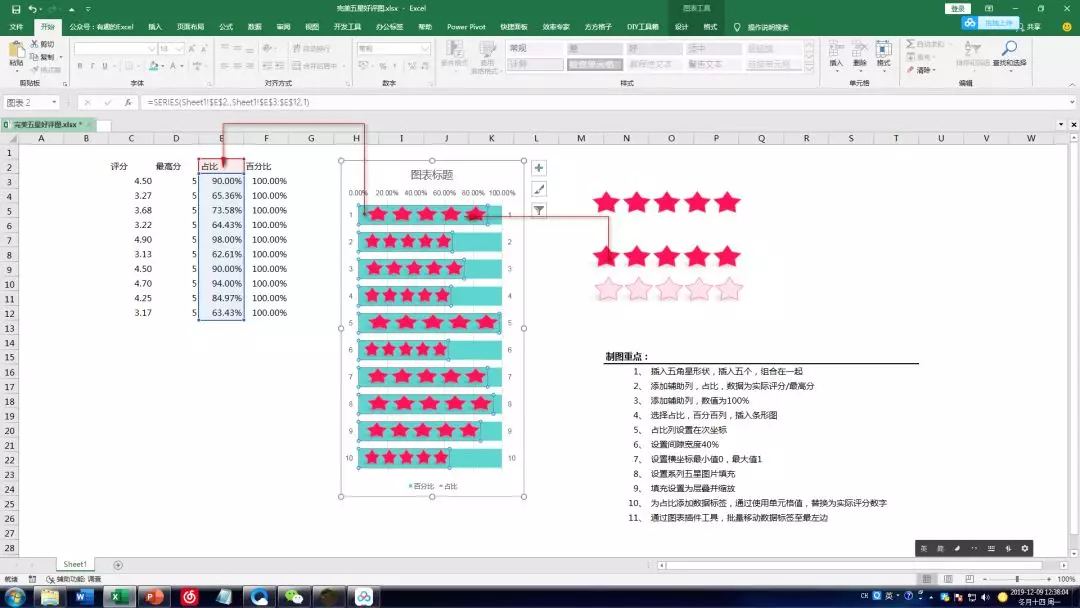Image resolution: width=1080 pixels, height=608 pixels.
Task: Open the Chart Styles brush button
Action: [539, 189]
